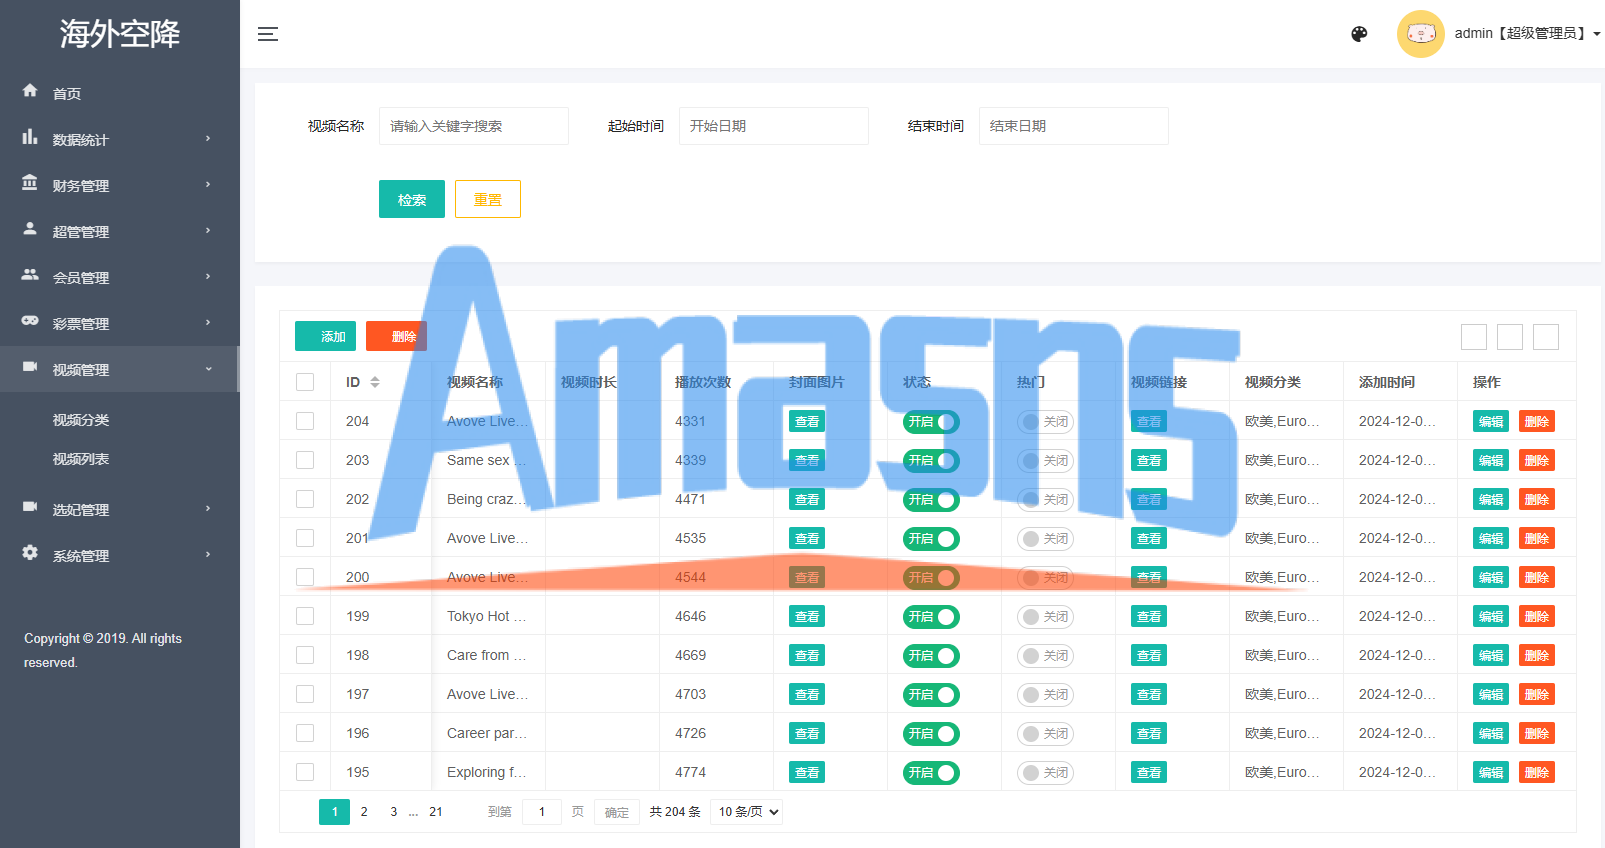Screen dimensions: 1605x848
Task: Open the 10 条/页 page size dropdown
Action: tap(747, 812)
